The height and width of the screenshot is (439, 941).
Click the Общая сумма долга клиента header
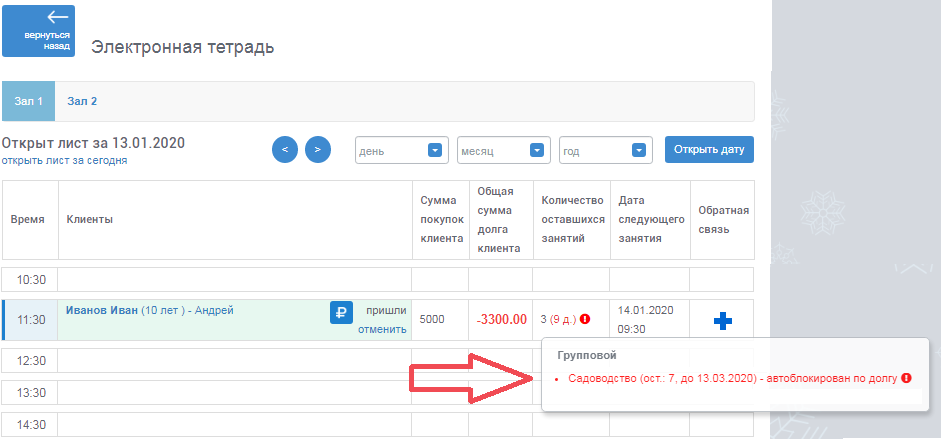click(499, 220)
